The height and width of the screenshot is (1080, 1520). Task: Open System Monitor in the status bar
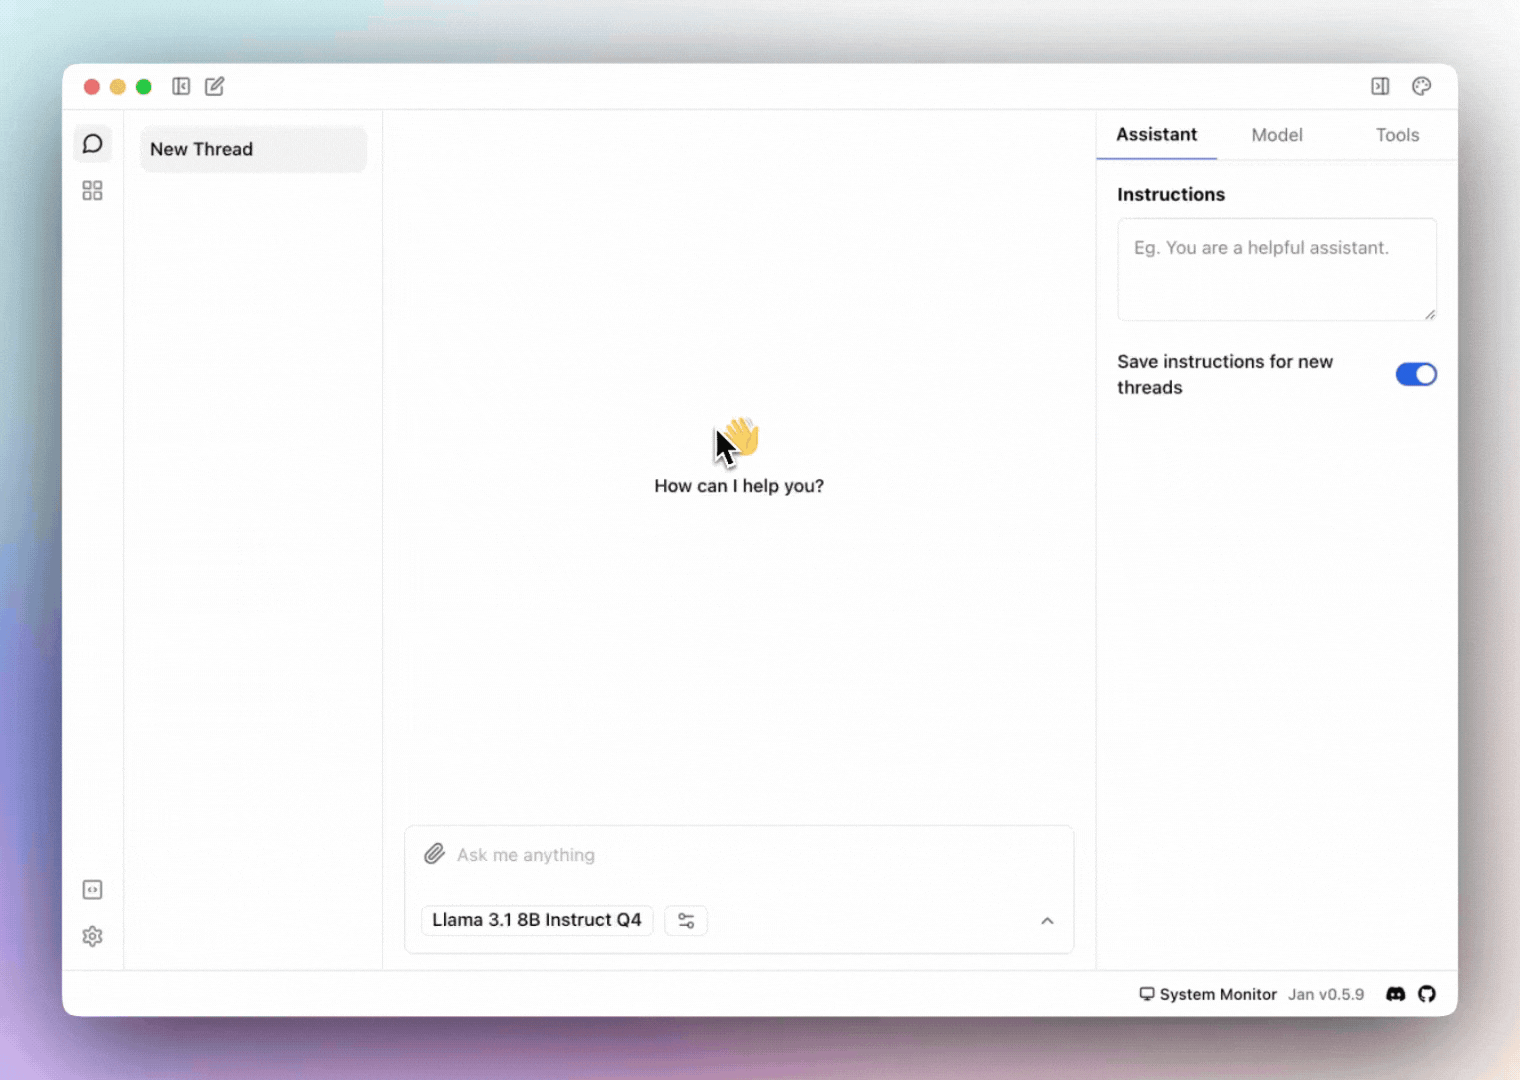pyautogui.click(x=1208, y=994)
